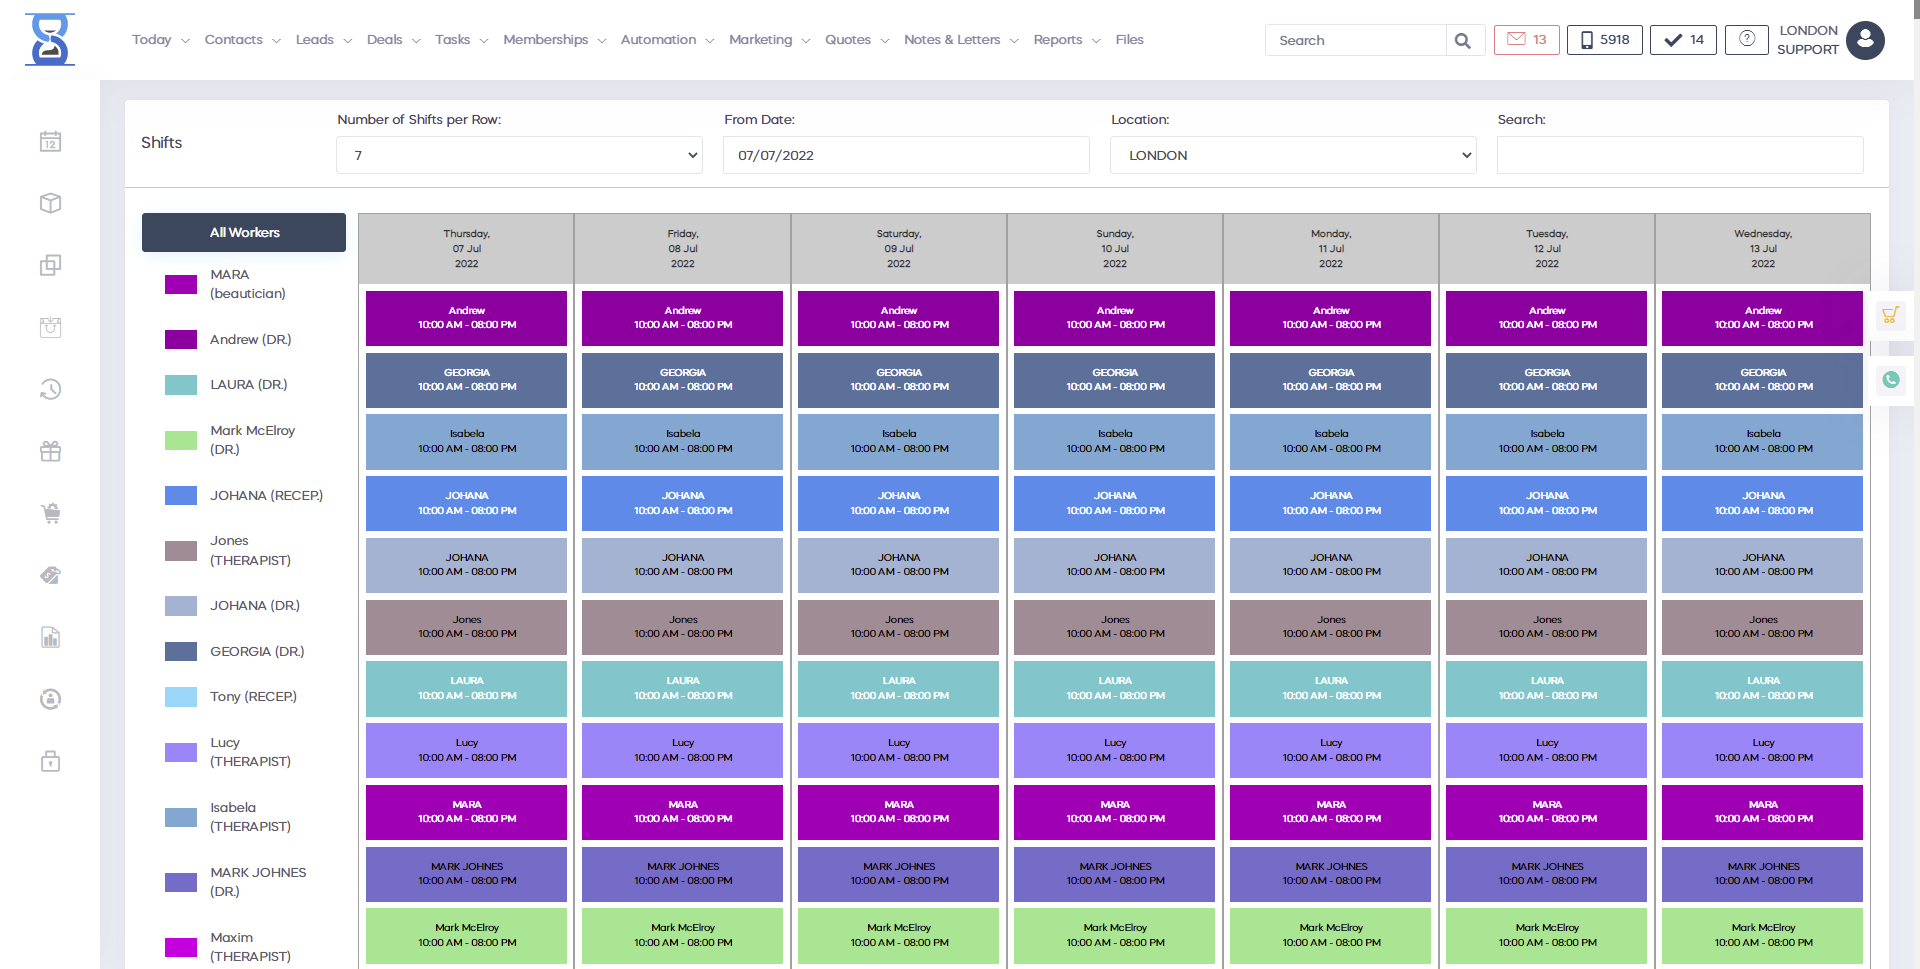Click the green WhatsApp floating icon
Viewport: 1920px width, 969px height.
[1890, 380]
